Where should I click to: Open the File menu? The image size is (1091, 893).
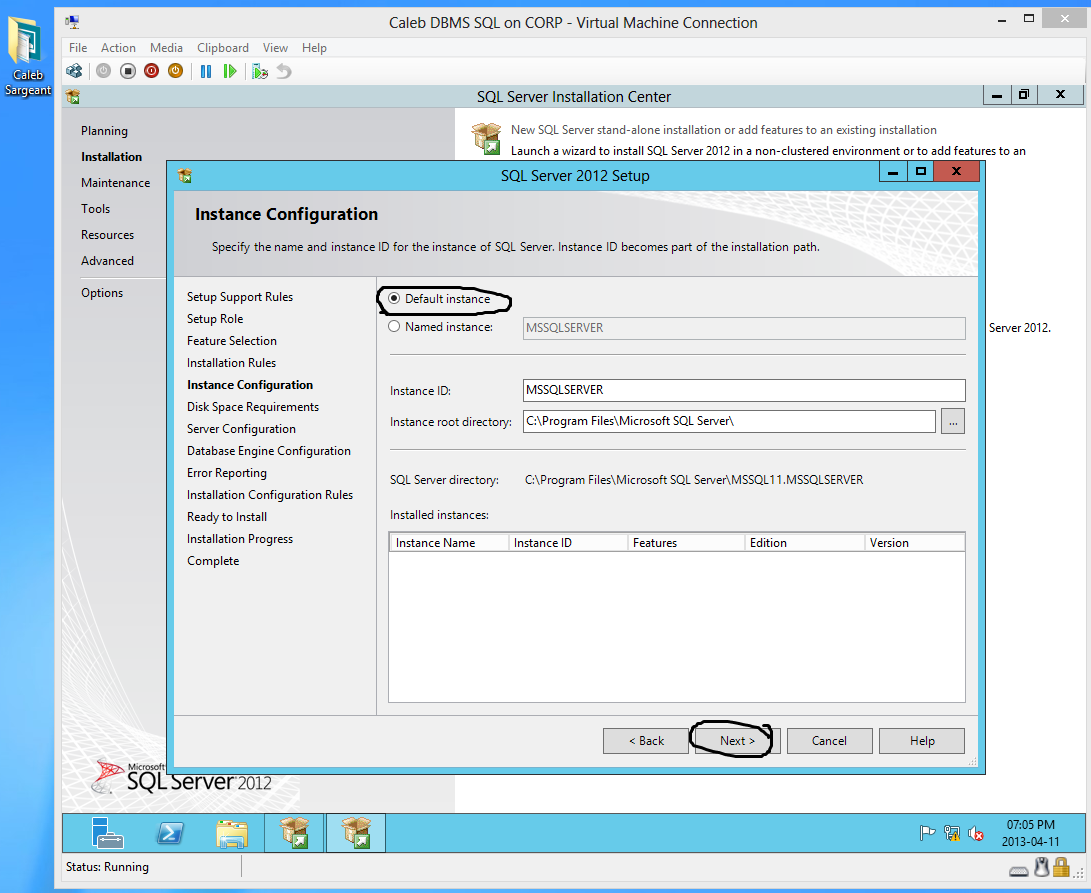pos(78,47)
